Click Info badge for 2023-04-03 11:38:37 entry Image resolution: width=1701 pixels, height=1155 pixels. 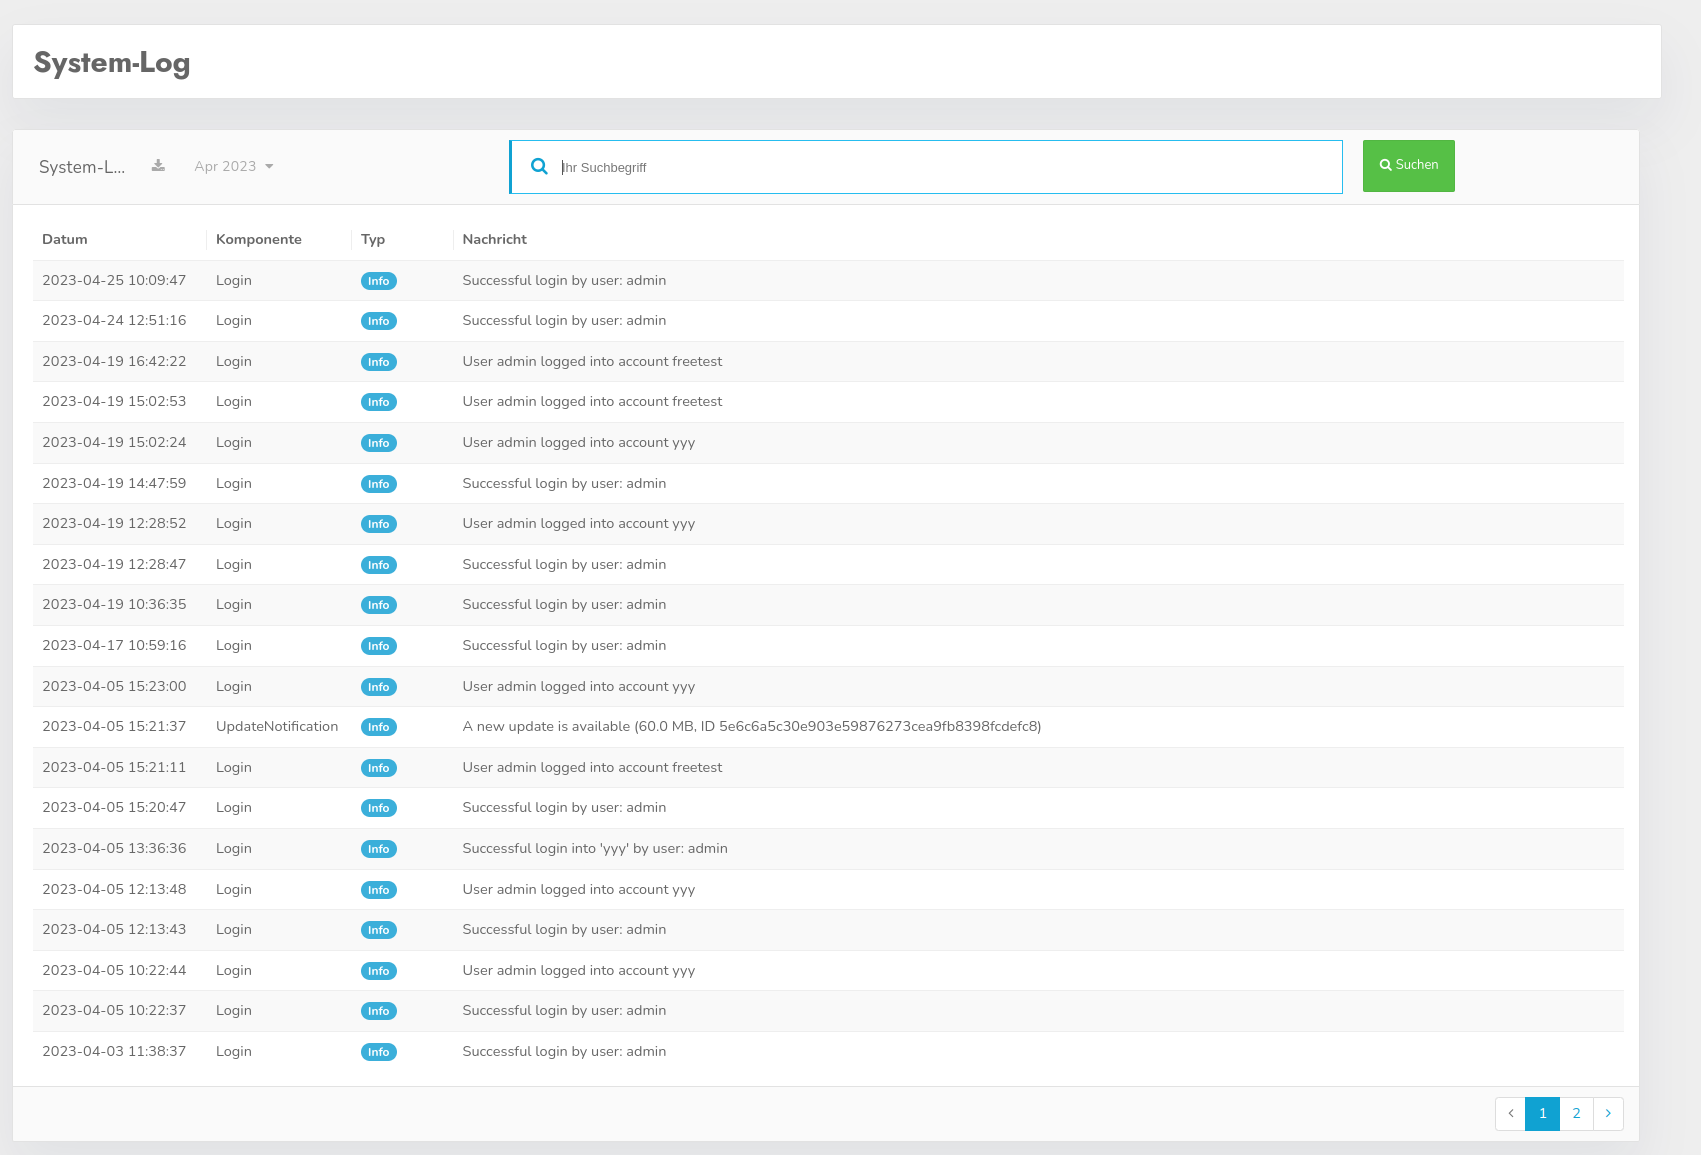click(378, 1052)
